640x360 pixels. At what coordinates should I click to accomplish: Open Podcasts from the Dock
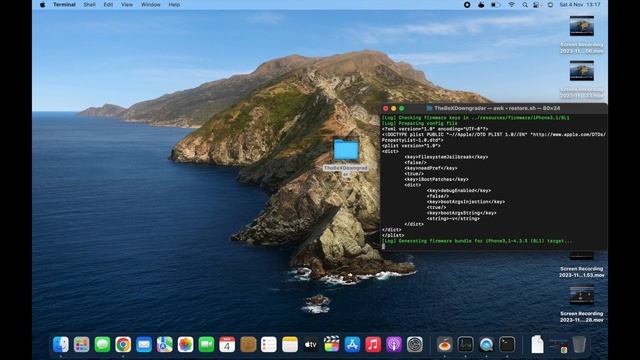[394, 344]
